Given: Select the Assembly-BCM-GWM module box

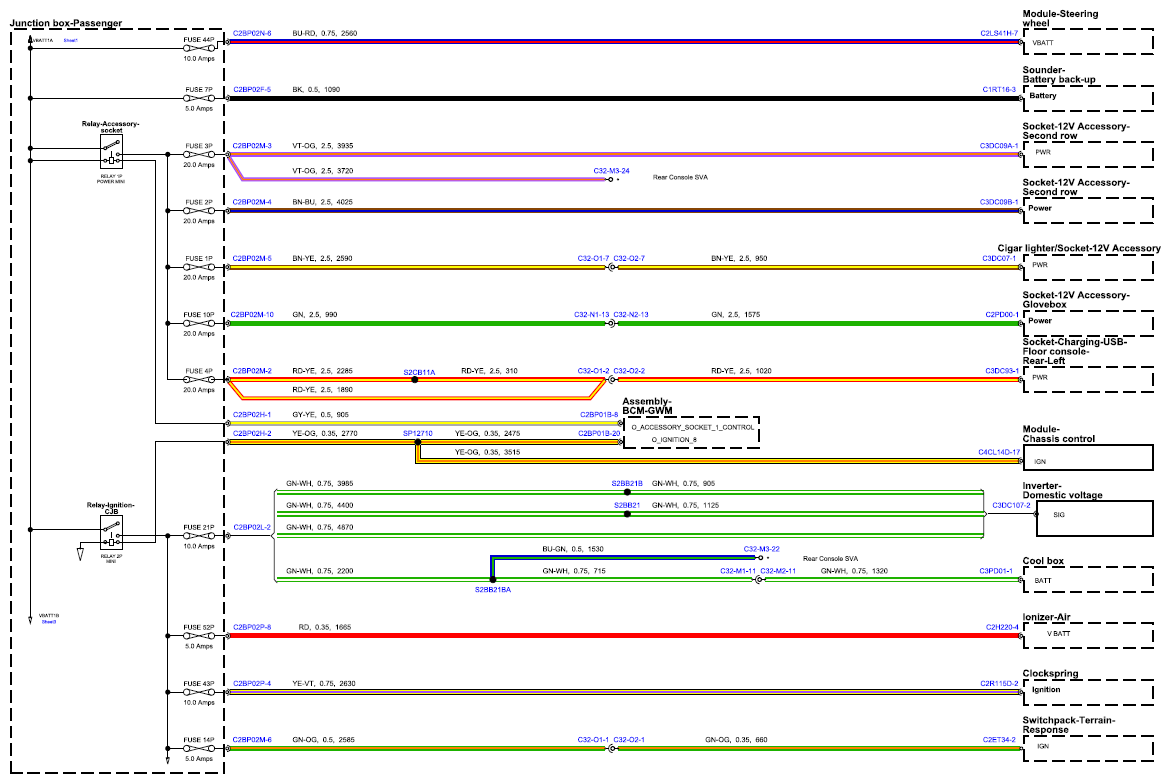Looking at the screenshot, I should 692,433.
